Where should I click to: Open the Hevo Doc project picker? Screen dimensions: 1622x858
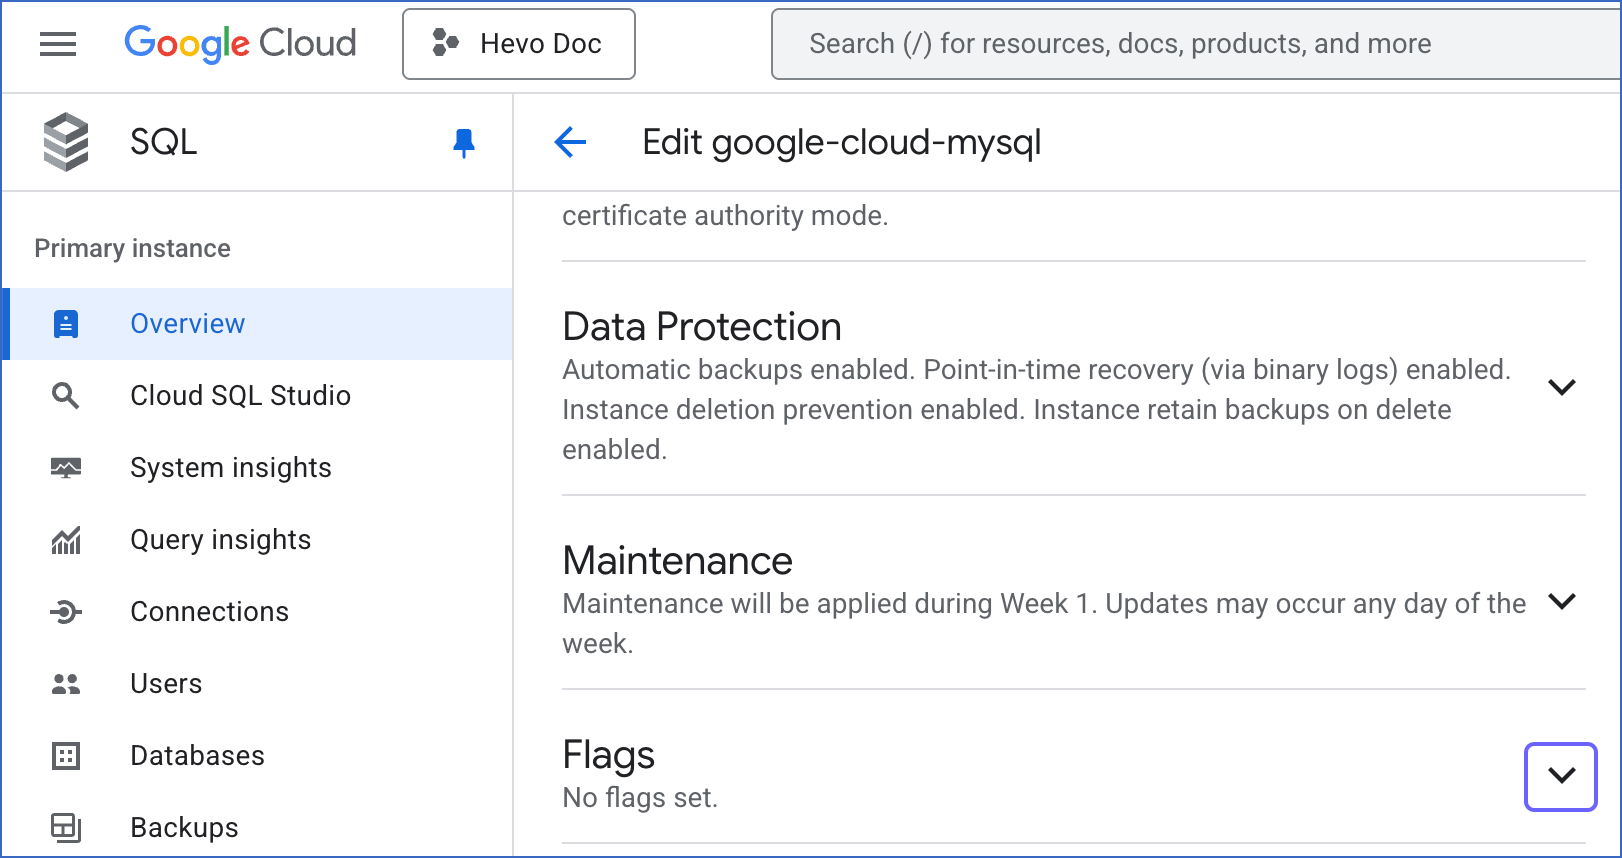519,44
